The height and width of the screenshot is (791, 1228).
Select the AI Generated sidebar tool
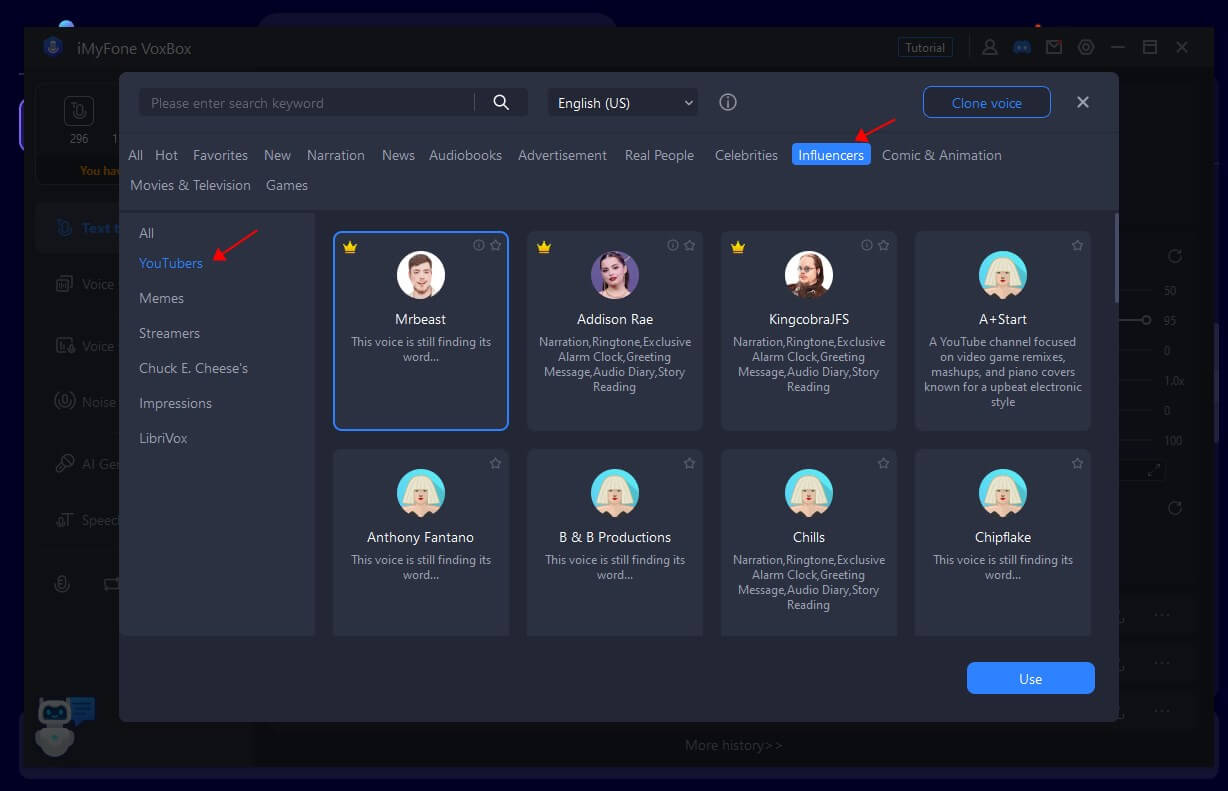62,463
